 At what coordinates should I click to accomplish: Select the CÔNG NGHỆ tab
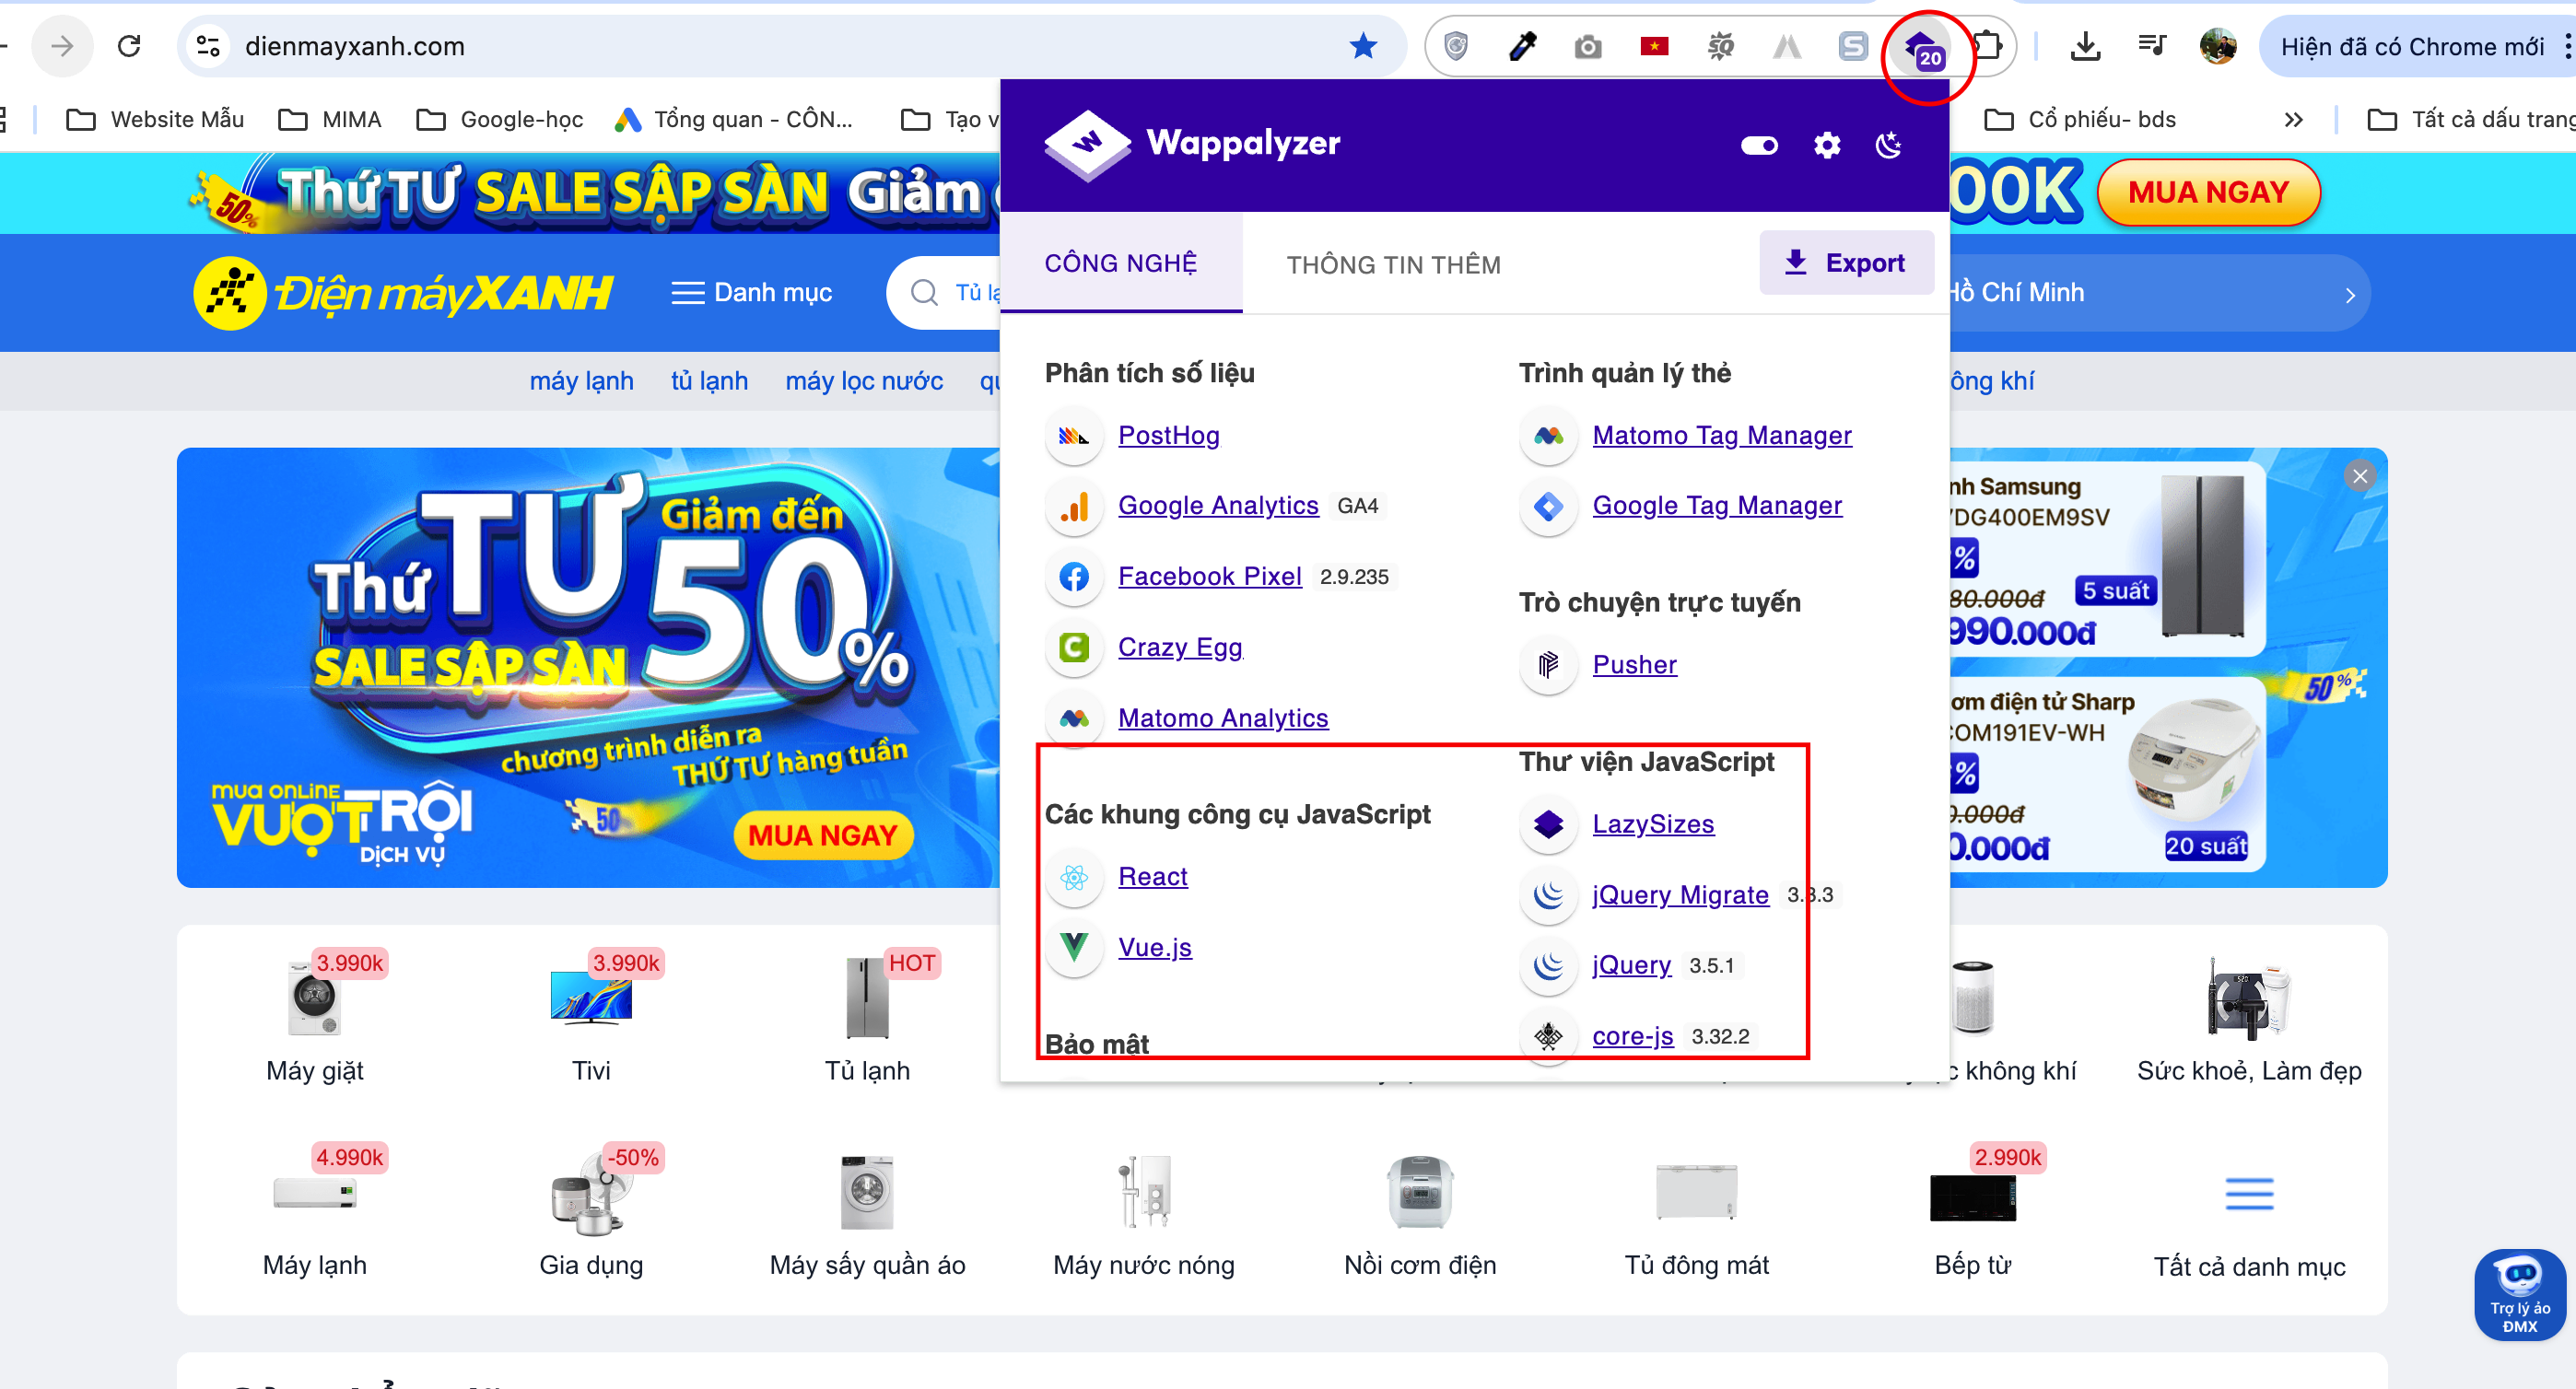point(1120,263)
